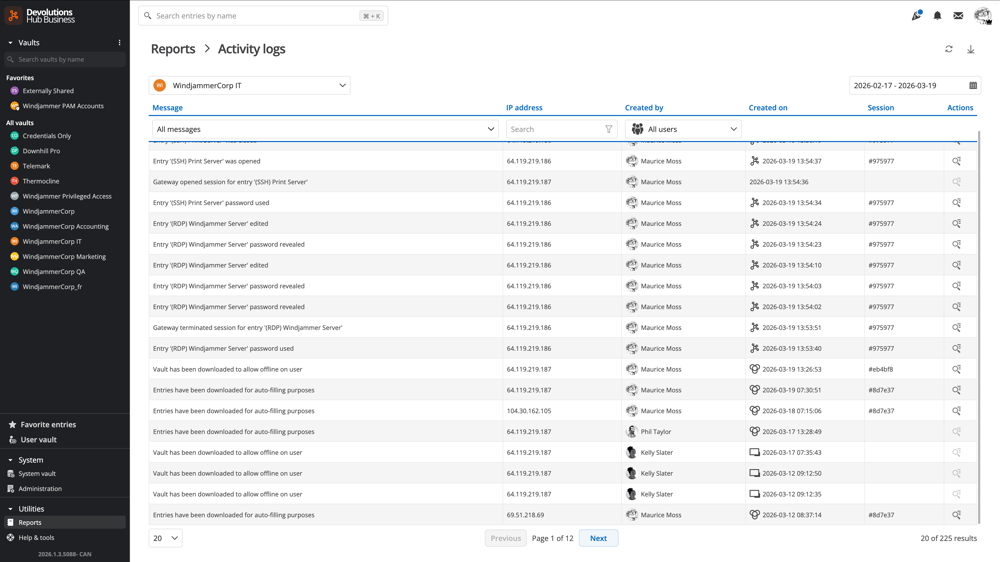Go to the Next page
This screenshot has height=562, width=1000.
[598, 538]
